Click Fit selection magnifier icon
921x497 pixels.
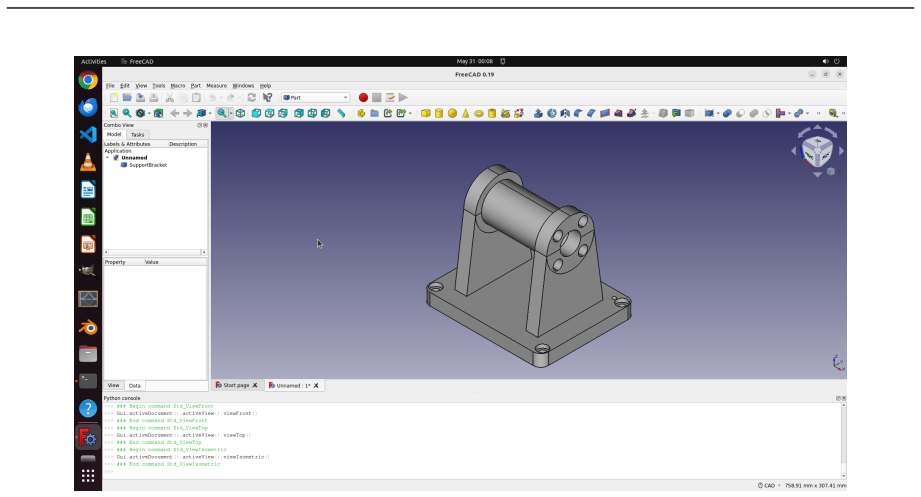tap(127, 113)
